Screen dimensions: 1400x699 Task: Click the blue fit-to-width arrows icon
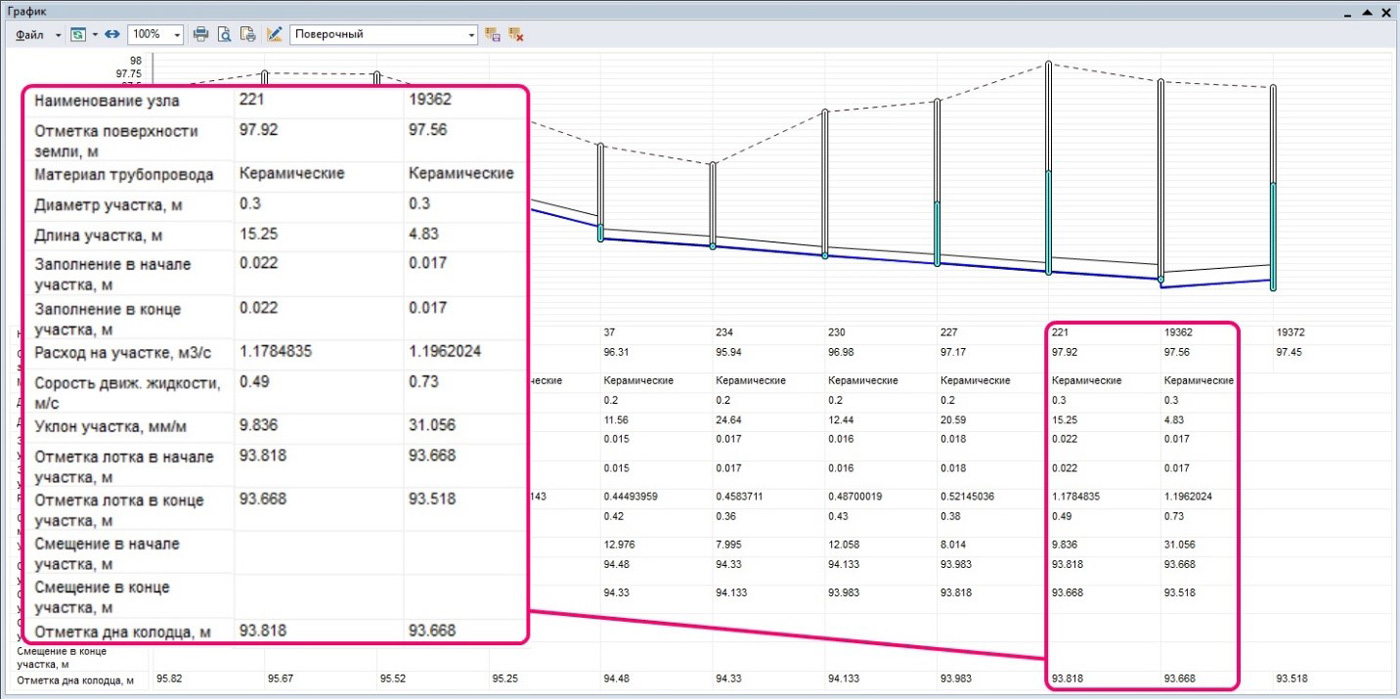pos(112,34)
